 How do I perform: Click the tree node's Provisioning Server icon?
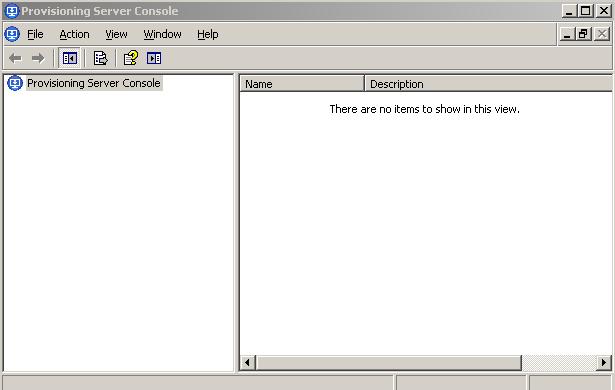[x=15, y=83]
